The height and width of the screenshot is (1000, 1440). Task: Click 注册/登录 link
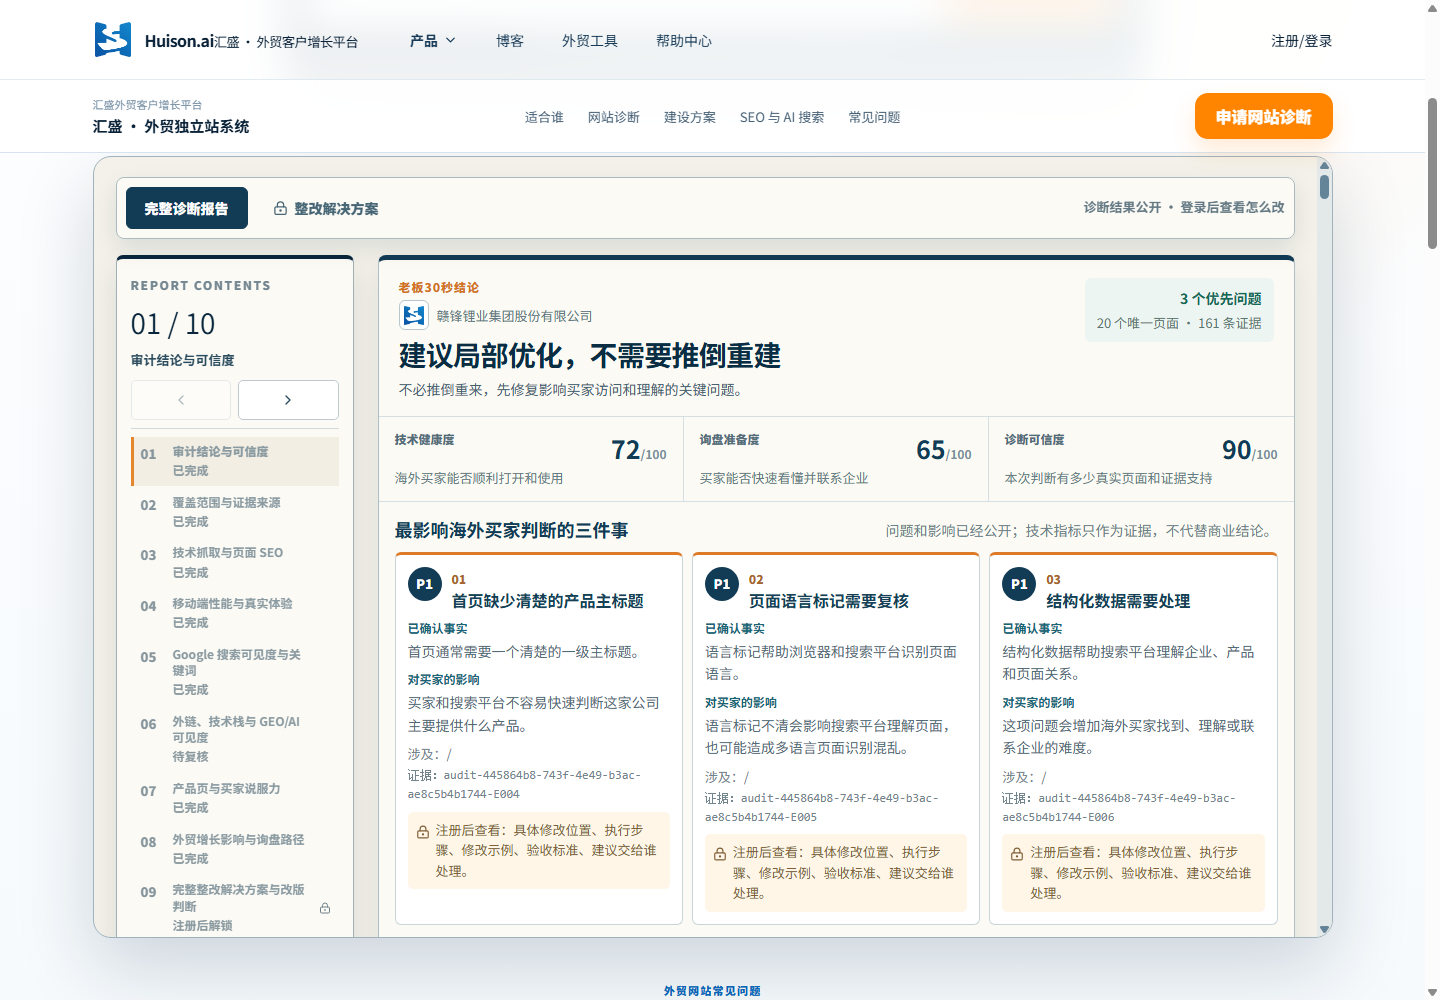1301,41
